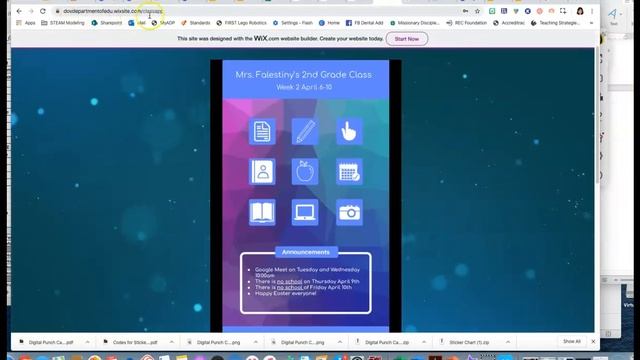Viewport: 640px width, 360px height.
Task: Open the Sharepoint bookmark
Action: [107, 23]
